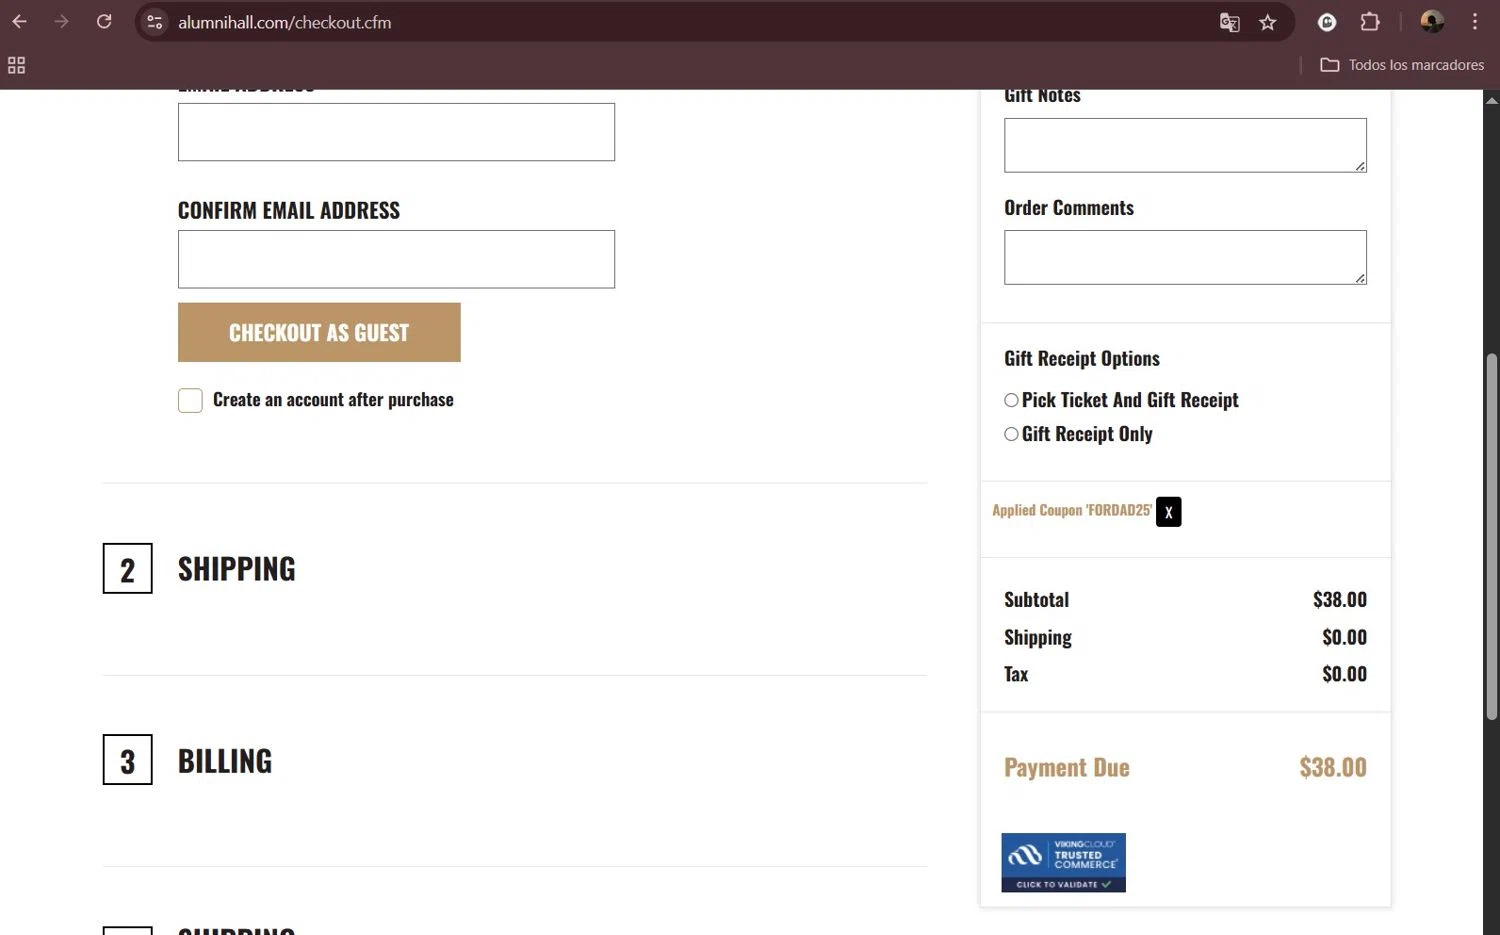Remove applied coupon FORDAD25 with X

(1168, 511)
